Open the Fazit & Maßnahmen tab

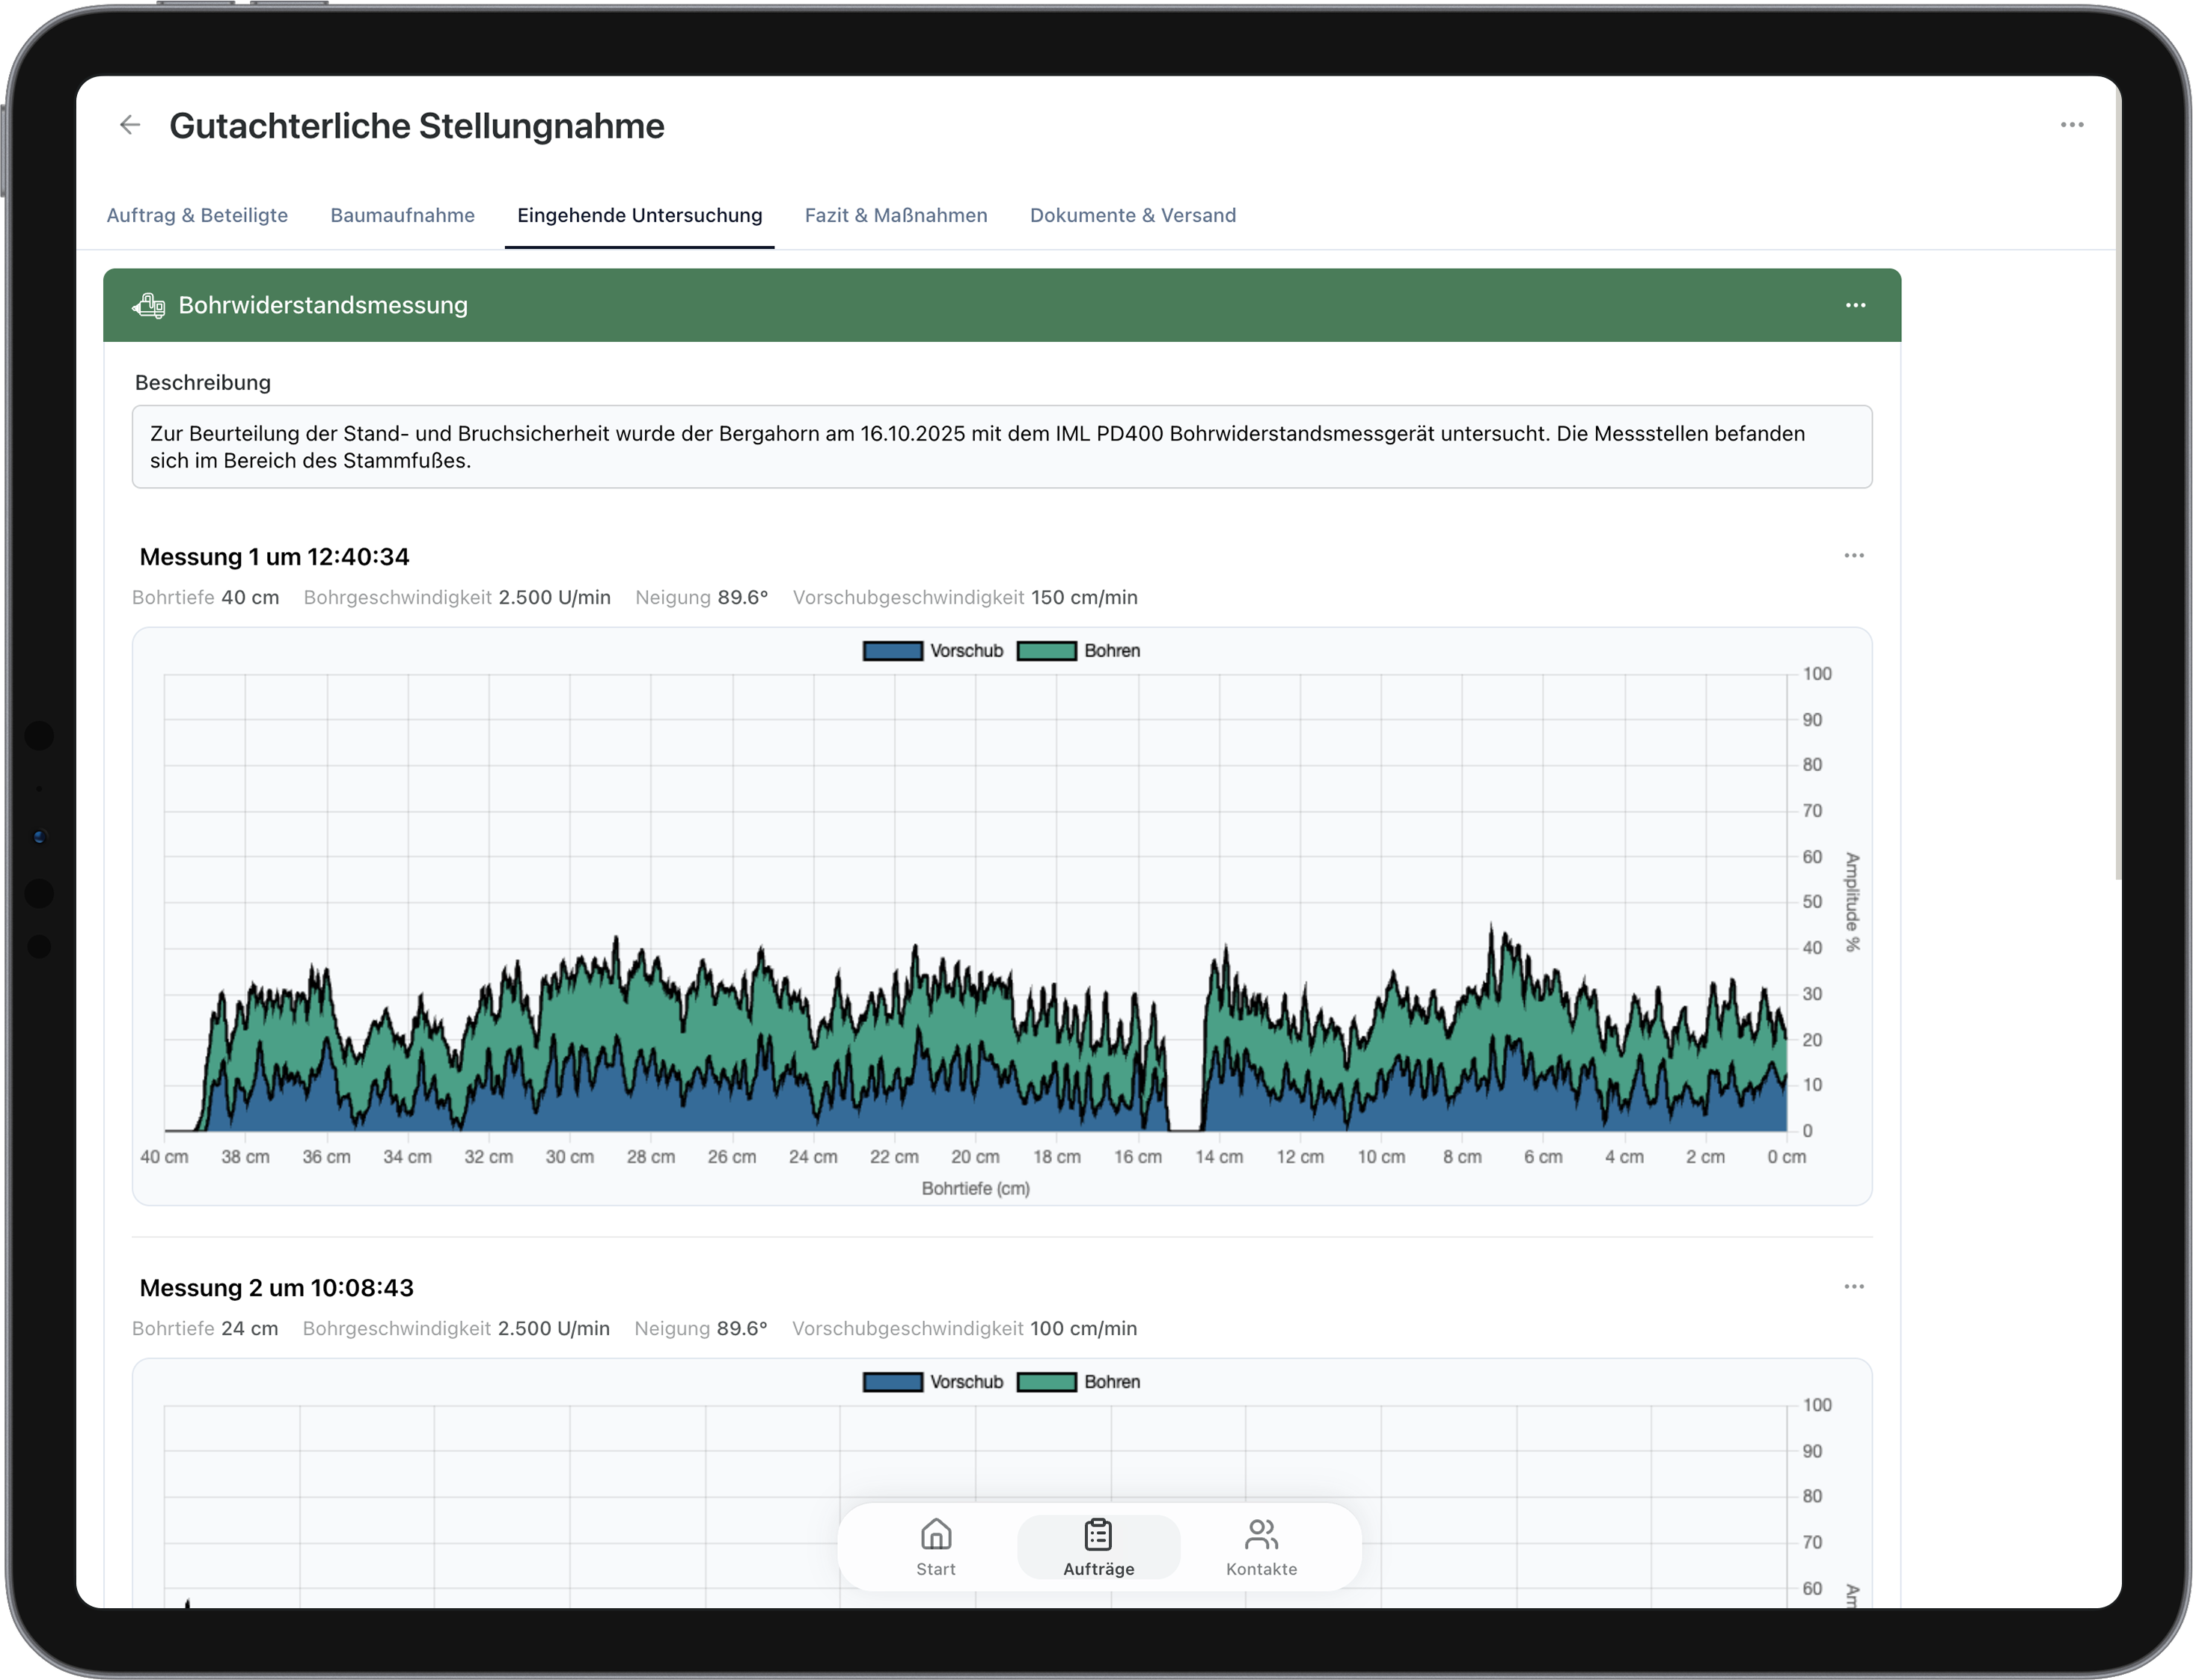coord(896,215)
